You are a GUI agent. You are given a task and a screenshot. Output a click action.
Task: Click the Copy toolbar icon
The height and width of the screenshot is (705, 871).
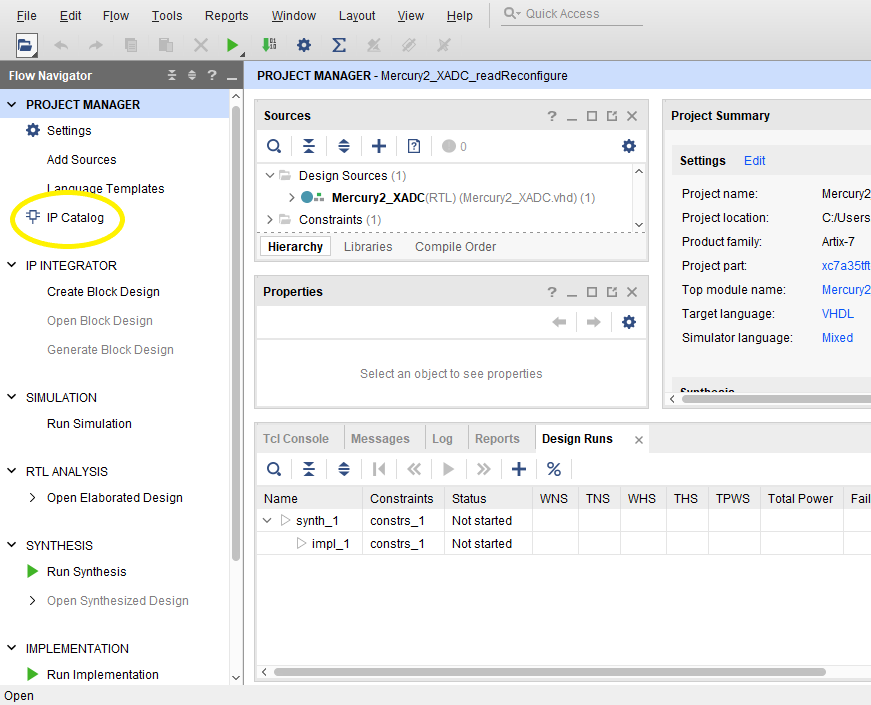[x=131, y=45]
